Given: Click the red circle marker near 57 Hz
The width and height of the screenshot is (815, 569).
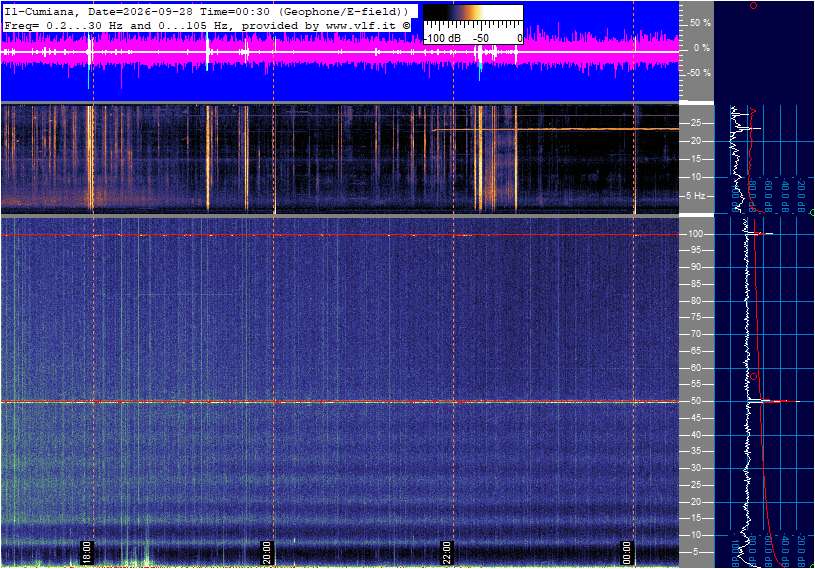Looking at the screenshot, I should tap(754, 376).
